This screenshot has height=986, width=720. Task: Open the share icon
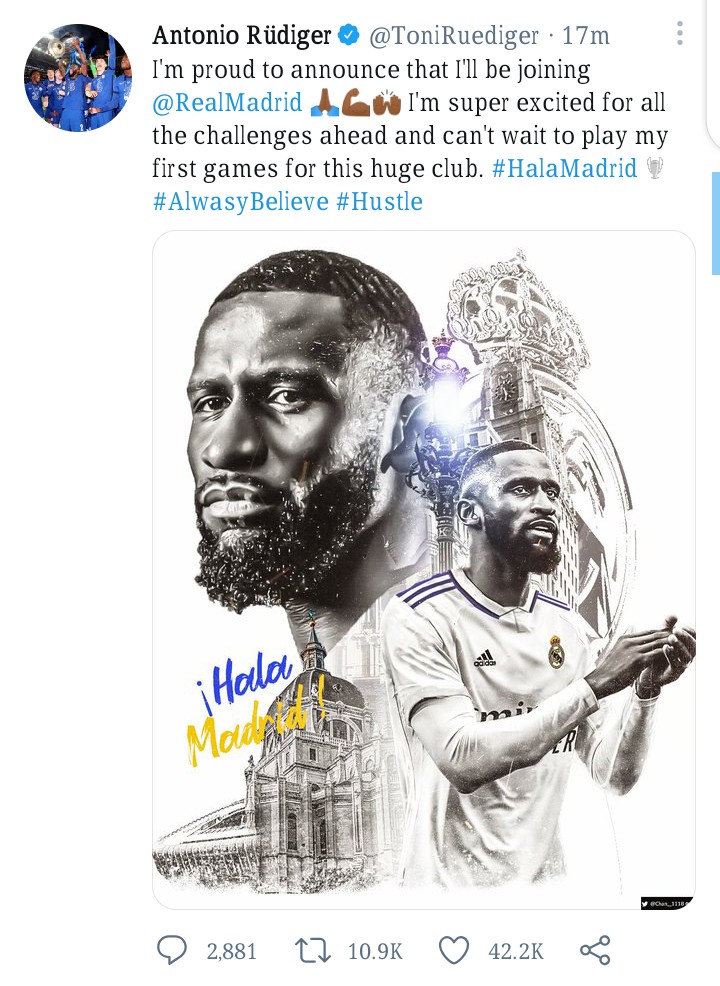(595, 950)
